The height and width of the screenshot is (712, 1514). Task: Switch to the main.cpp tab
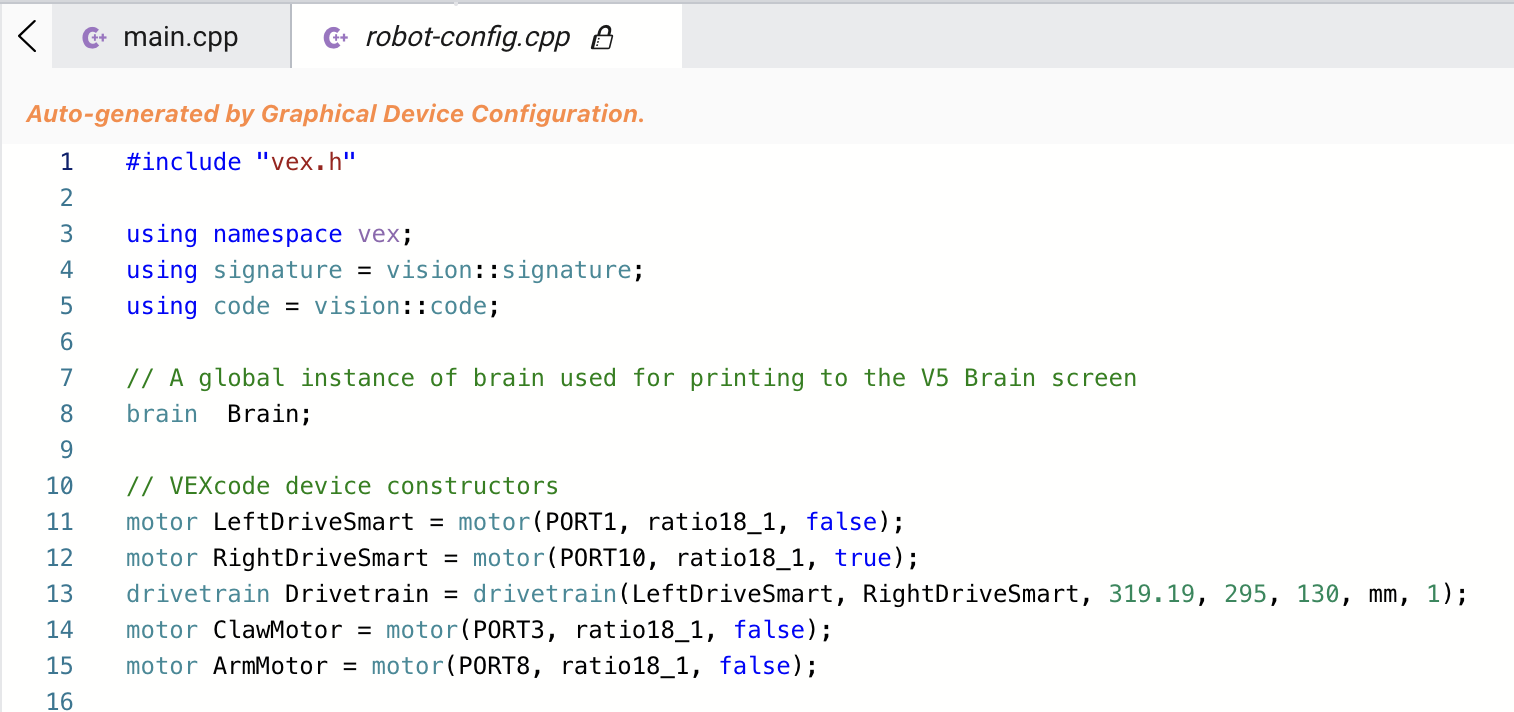coord(171,37)
